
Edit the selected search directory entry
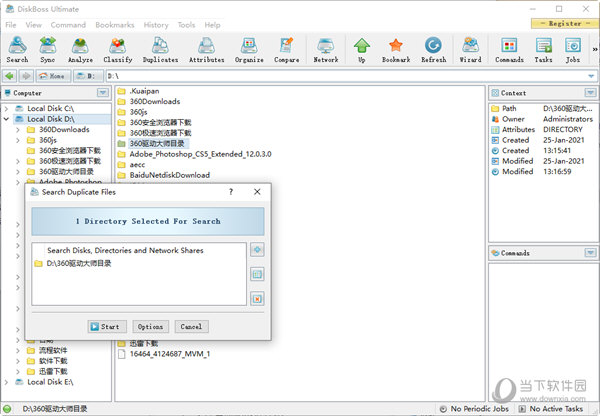(257, 274)
